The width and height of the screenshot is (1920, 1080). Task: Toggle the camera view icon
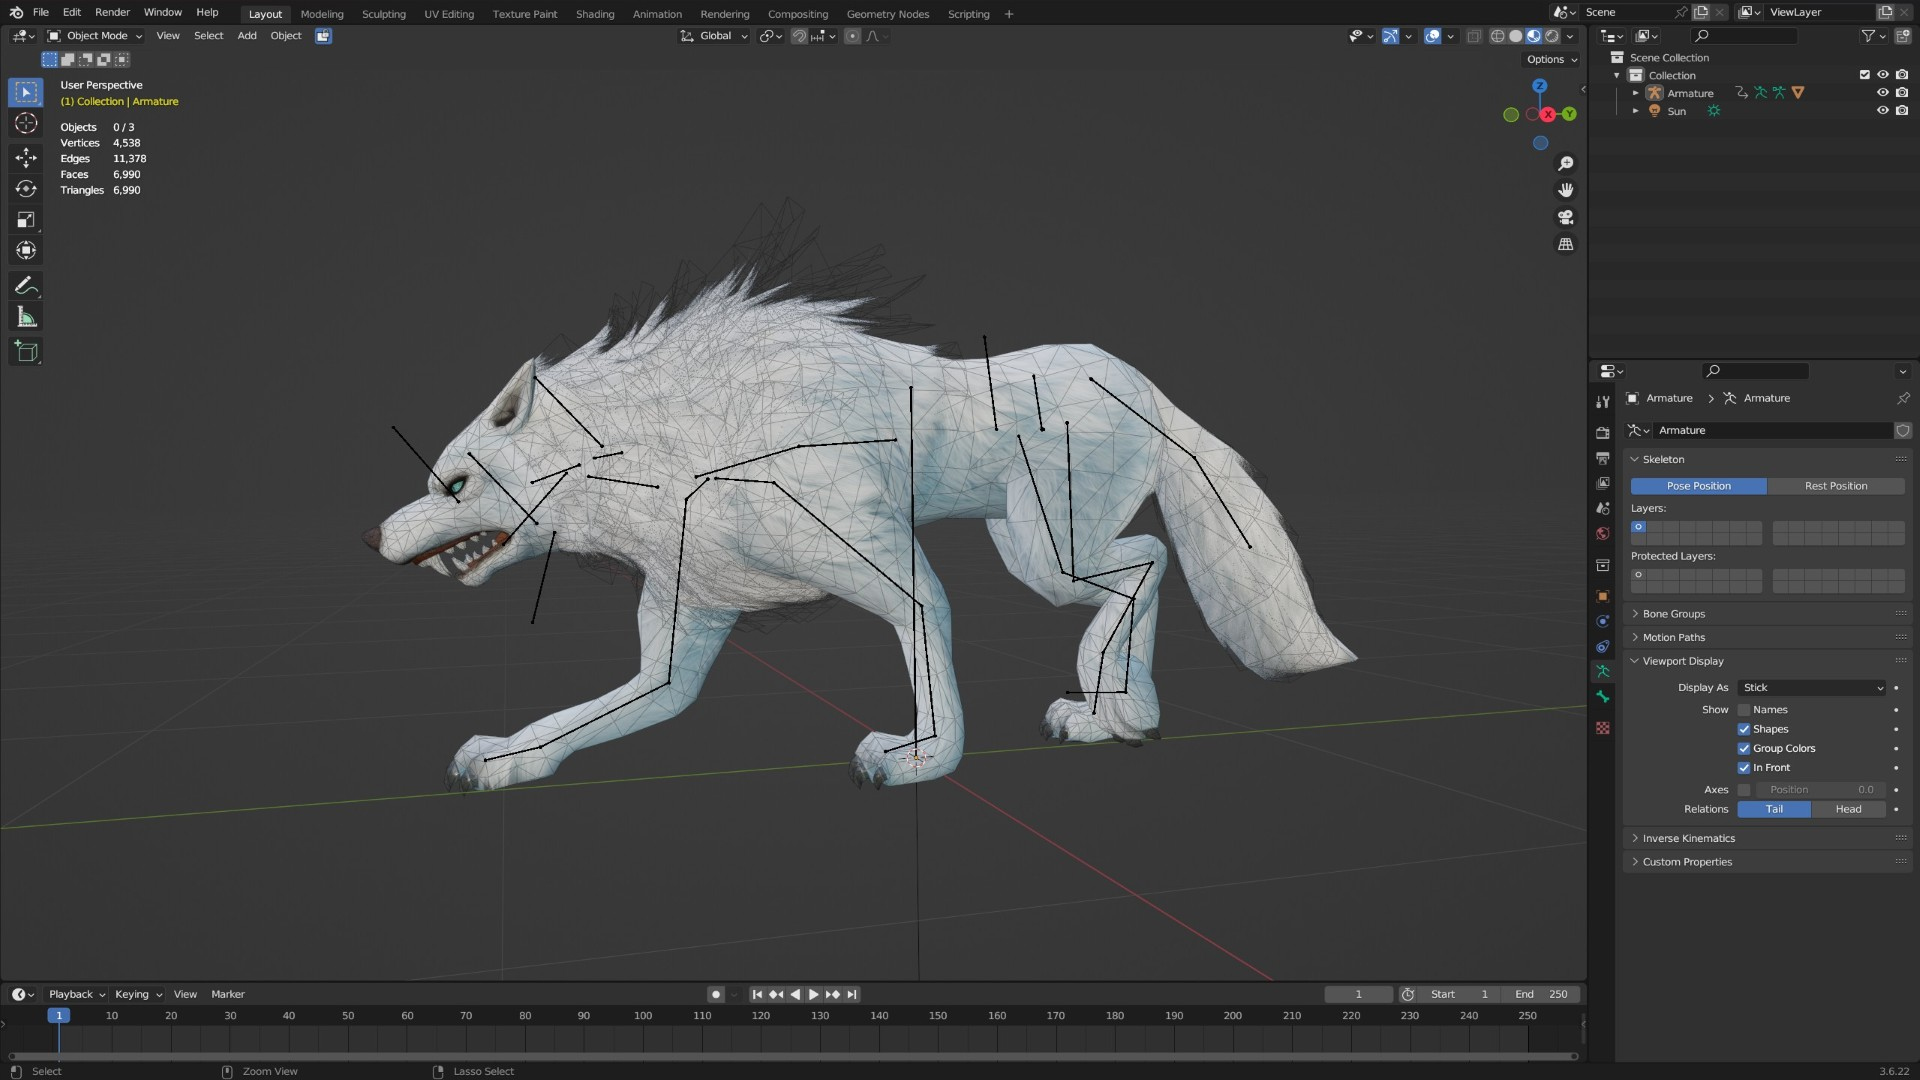point(1566,217)
